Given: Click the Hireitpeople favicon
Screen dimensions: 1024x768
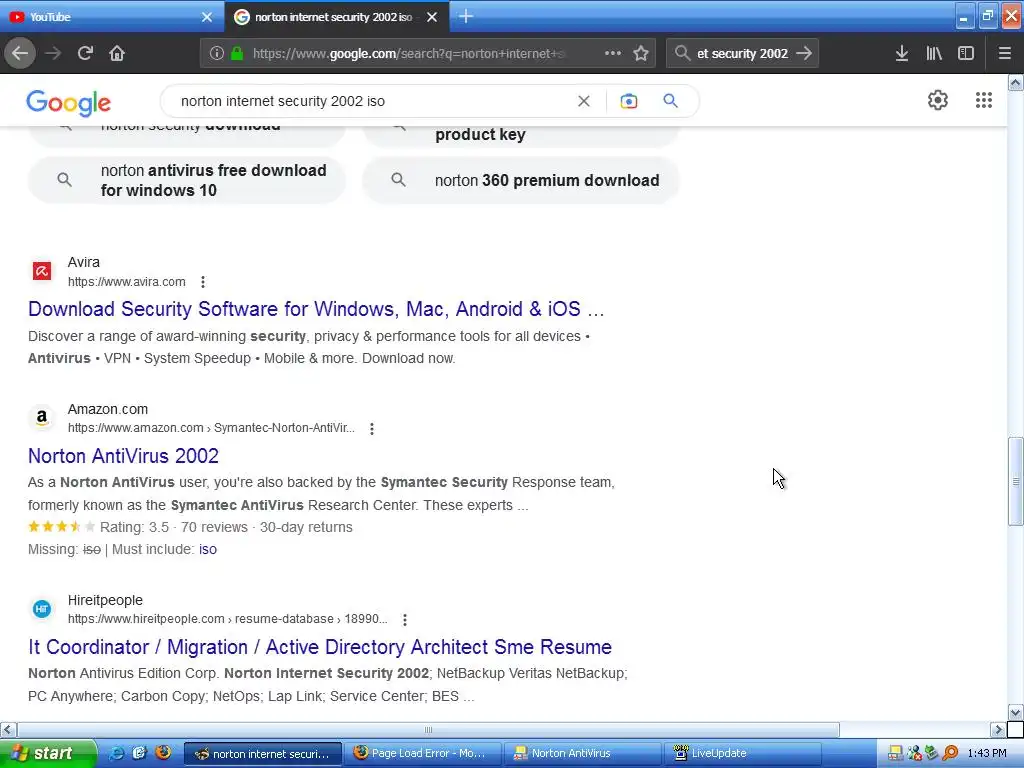Looking at the screenshot, I should 42,609.
